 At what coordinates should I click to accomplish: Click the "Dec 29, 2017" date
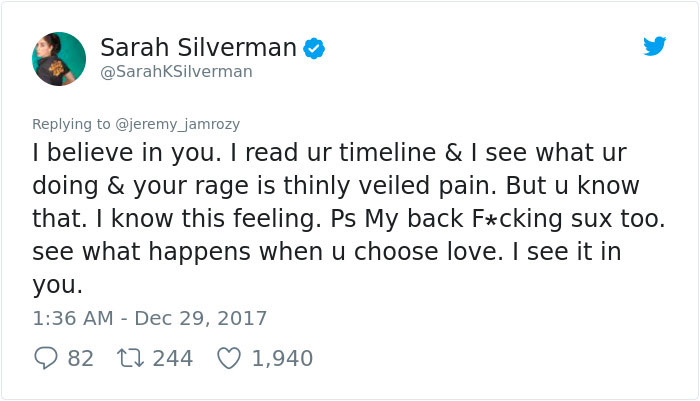[200, 318]
